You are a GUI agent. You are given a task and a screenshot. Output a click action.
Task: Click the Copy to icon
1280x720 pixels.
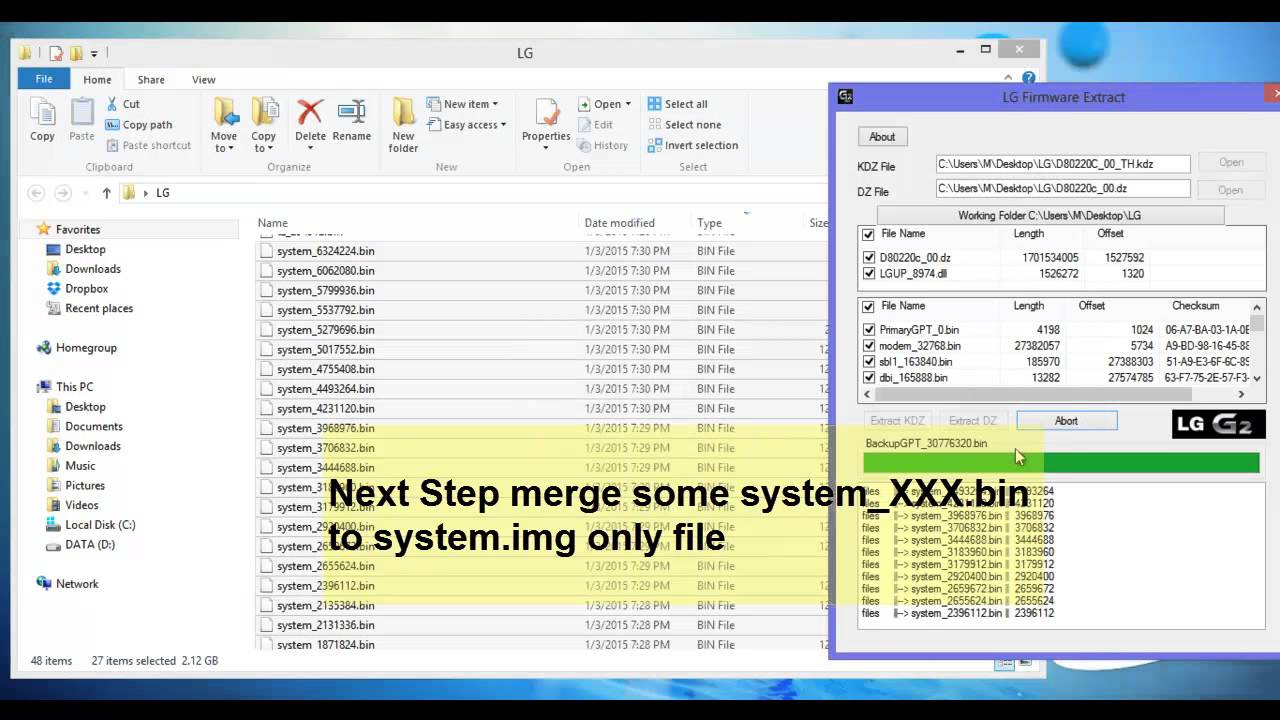point(264,111)
